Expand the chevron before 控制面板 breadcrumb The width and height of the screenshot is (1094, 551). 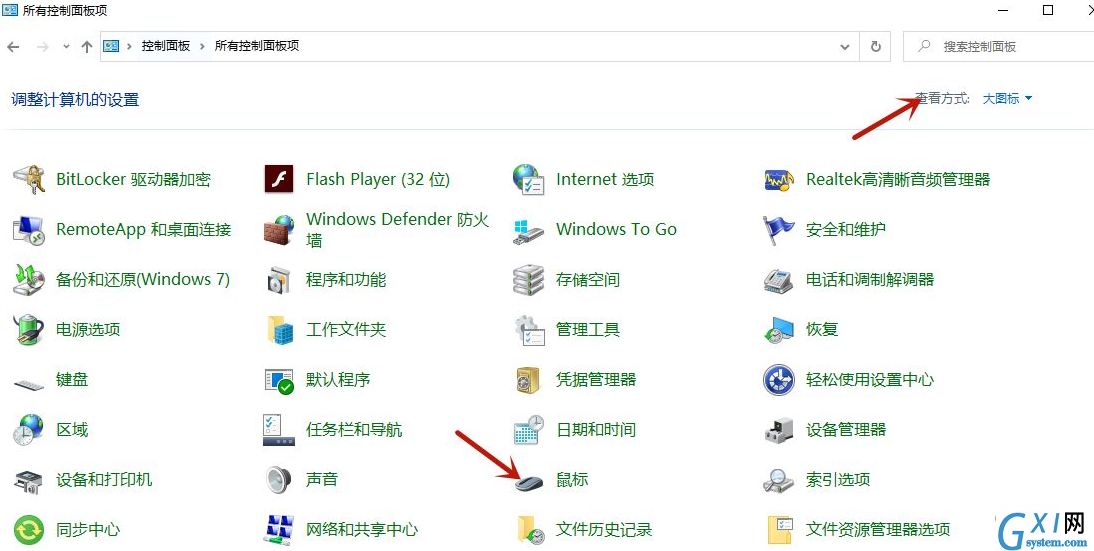[130, 46]
